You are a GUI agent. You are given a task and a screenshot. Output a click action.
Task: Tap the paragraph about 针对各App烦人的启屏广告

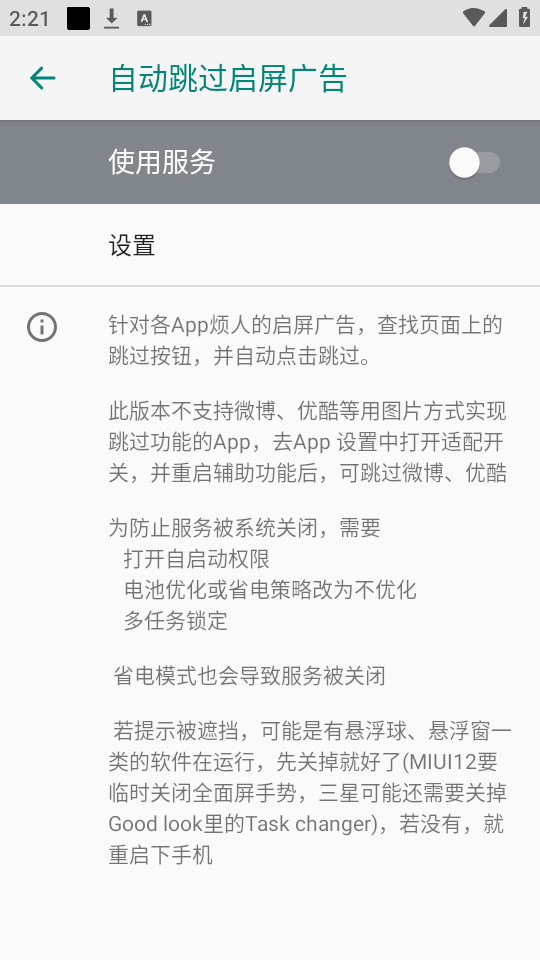[306, 340]
